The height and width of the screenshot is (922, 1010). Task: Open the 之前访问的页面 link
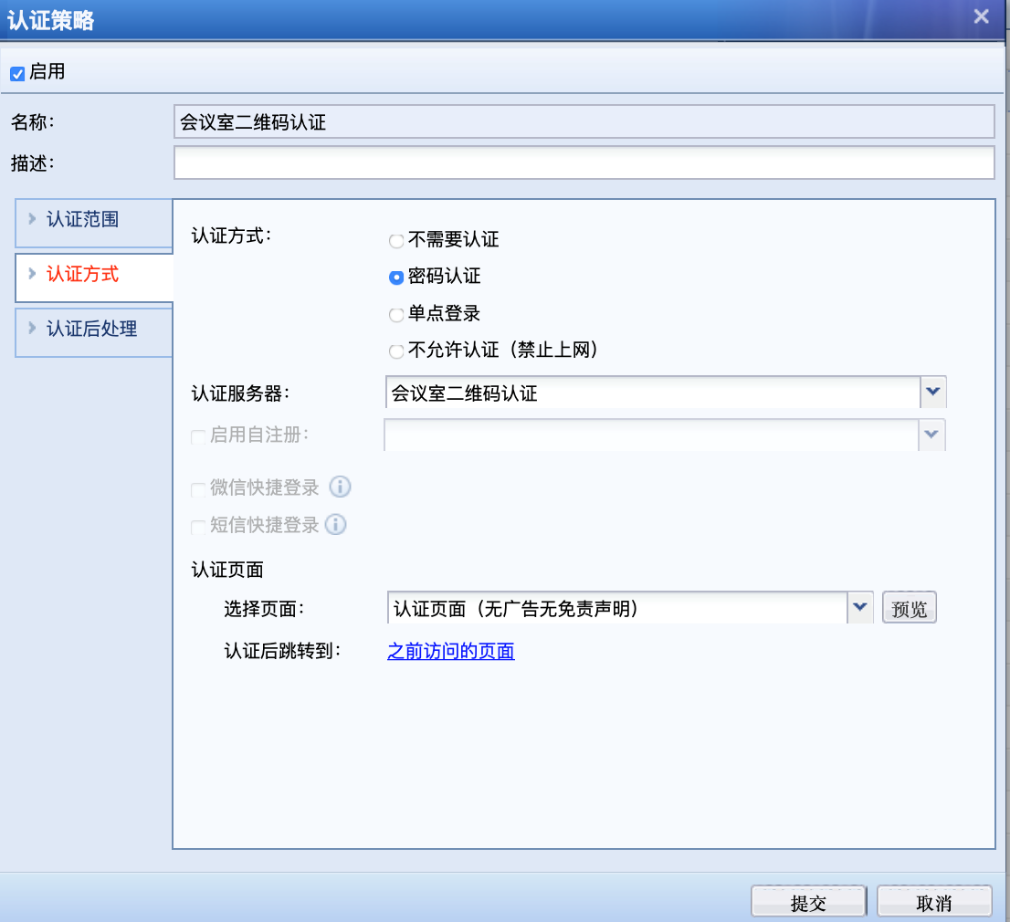[451, 651]
